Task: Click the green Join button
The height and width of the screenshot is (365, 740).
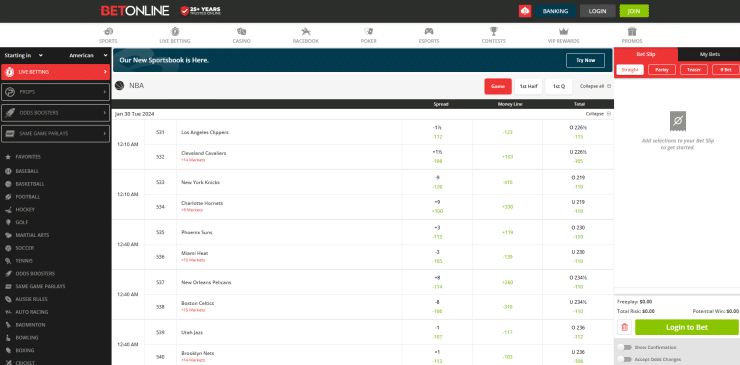Action: tap(634, 11)
